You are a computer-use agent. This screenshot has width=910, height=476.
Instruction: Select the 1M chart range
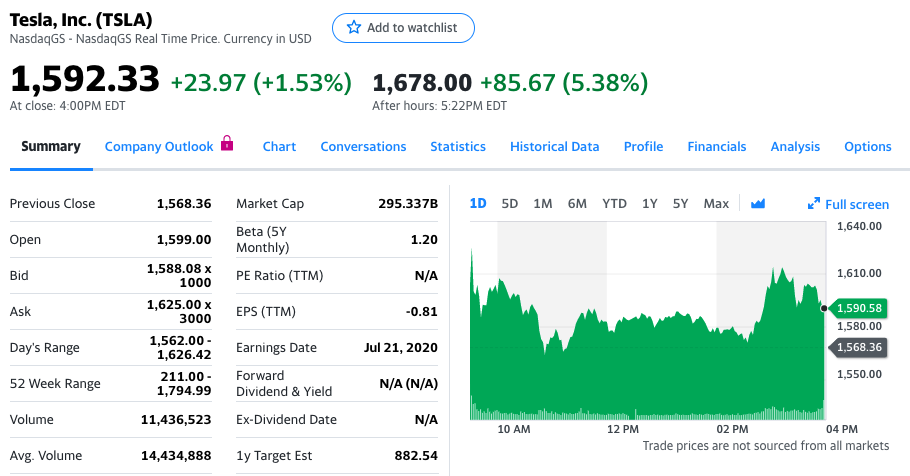543,204
